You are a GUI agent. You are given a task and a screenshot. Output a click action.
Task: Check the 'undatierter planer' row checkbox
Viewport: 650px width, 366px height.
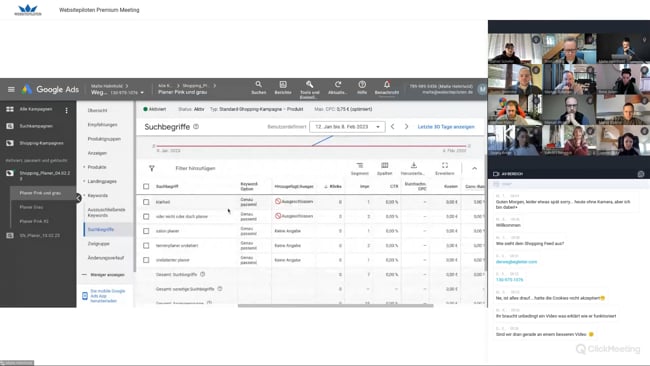pyautogui.click(x=146, y=260)
